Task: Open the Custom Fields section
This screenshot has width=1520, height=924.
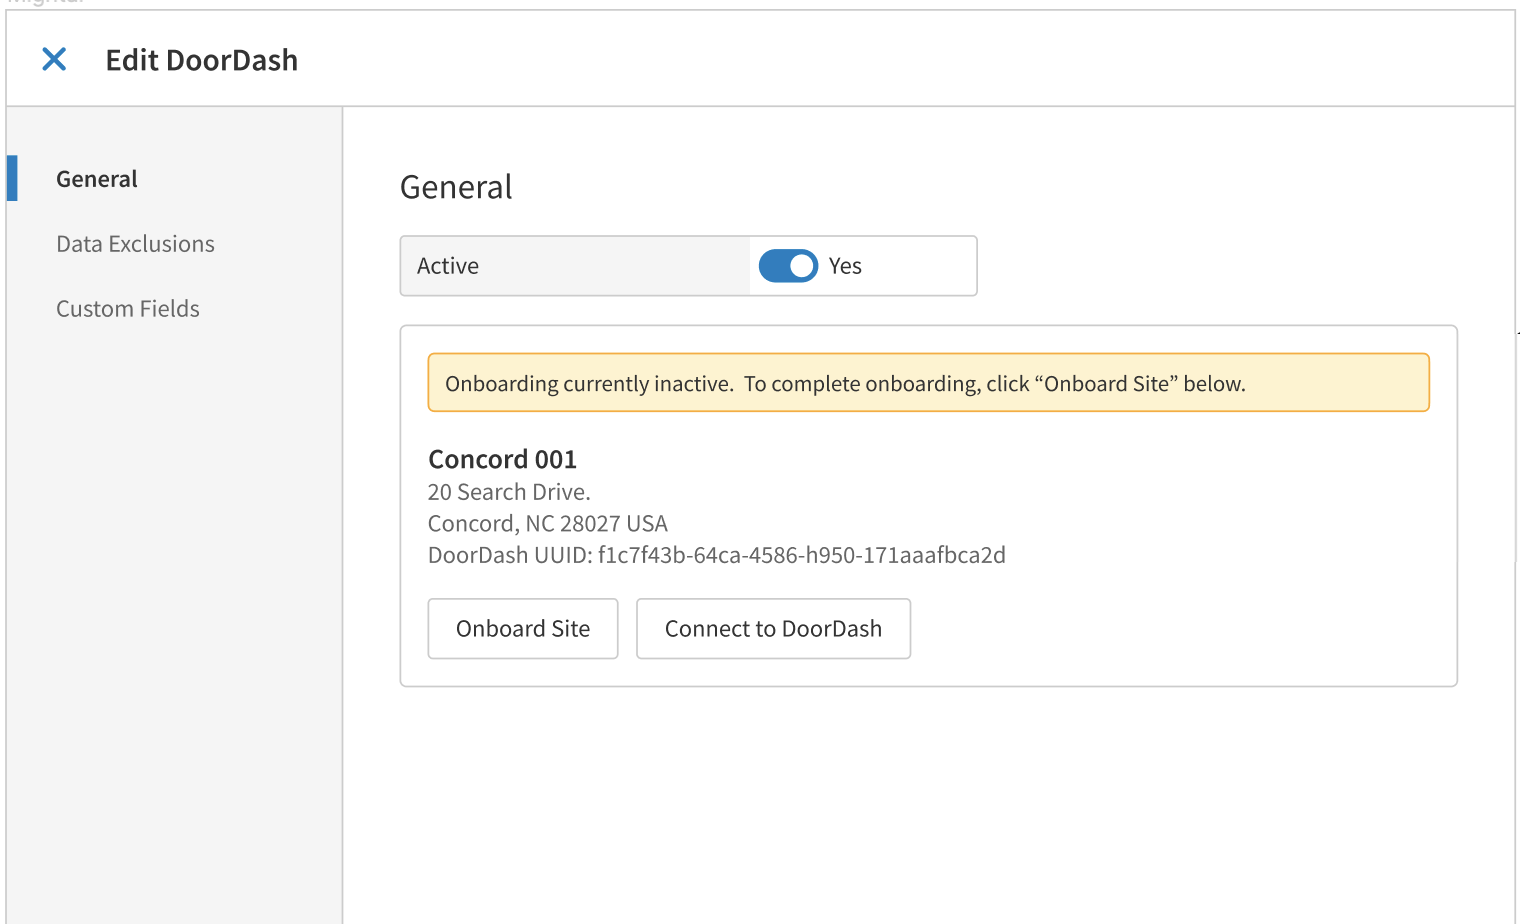Action: (x=127, y=308)
